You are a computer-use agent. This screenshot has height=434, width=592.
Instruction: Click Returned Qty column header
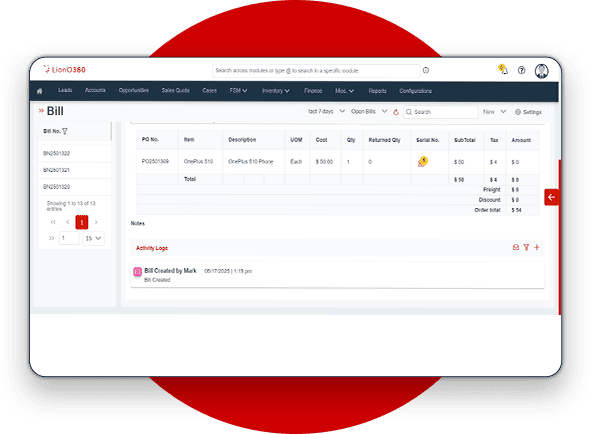pyautogui.click(x=384, y=140)
